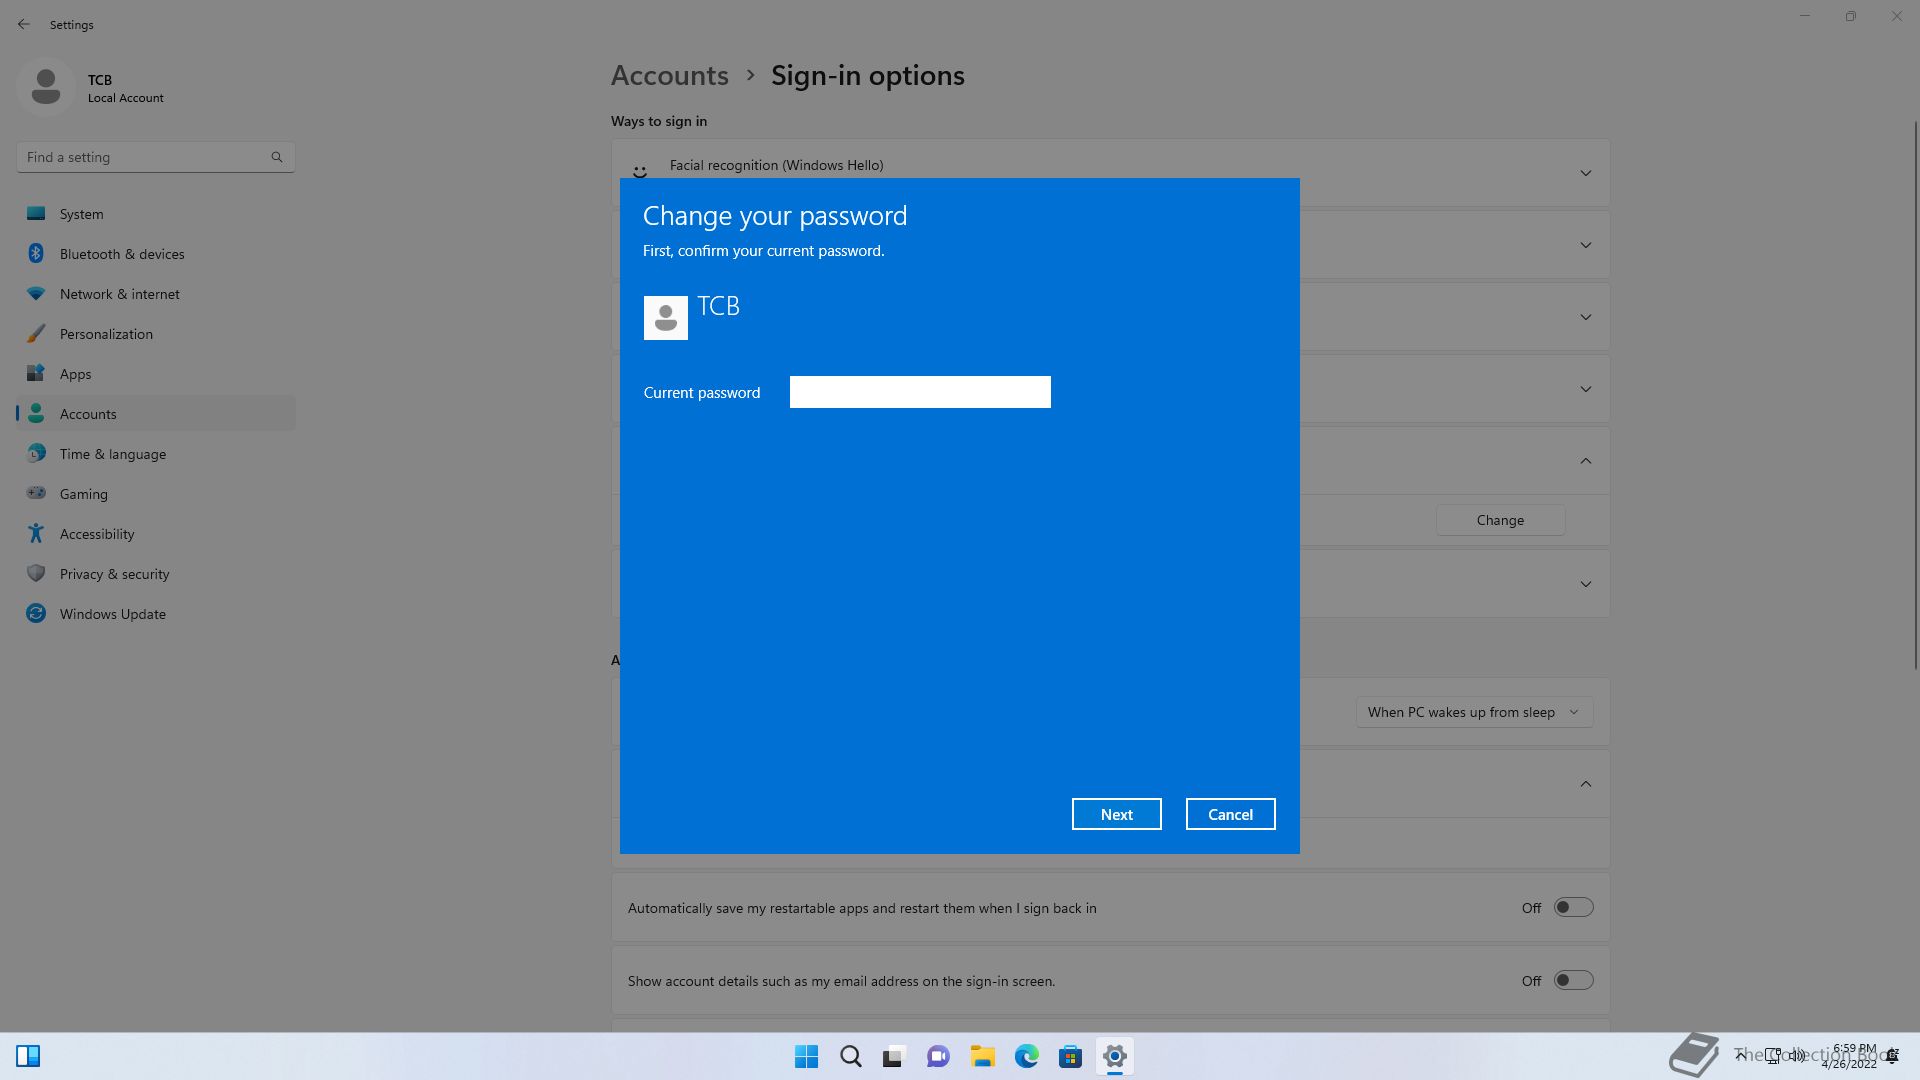Click the Accounts breadcrumb link

(x=670, y=76)
